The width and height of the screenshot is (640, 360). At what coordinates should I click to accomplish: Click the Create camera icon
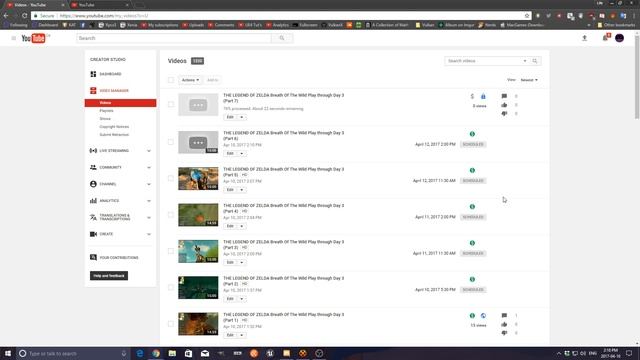[93, 234]
